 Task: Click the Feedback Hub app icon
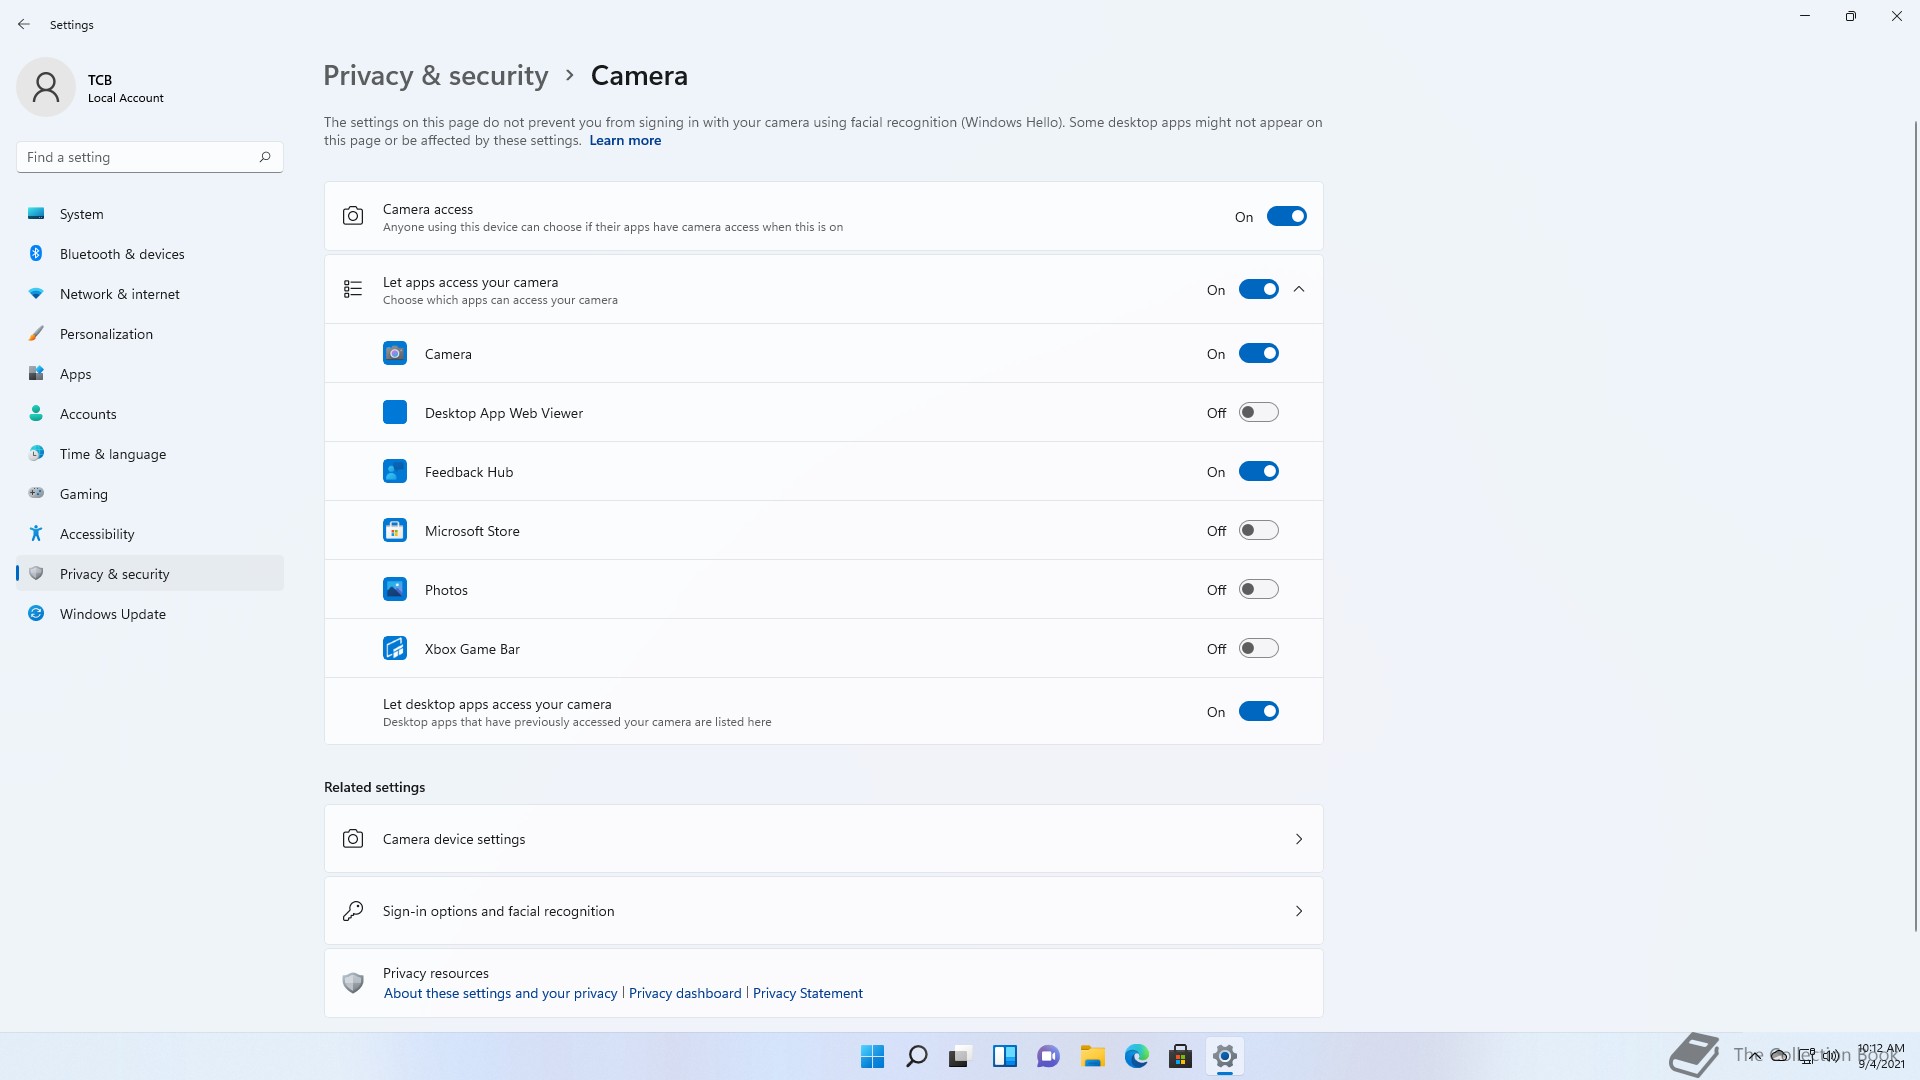395,471
